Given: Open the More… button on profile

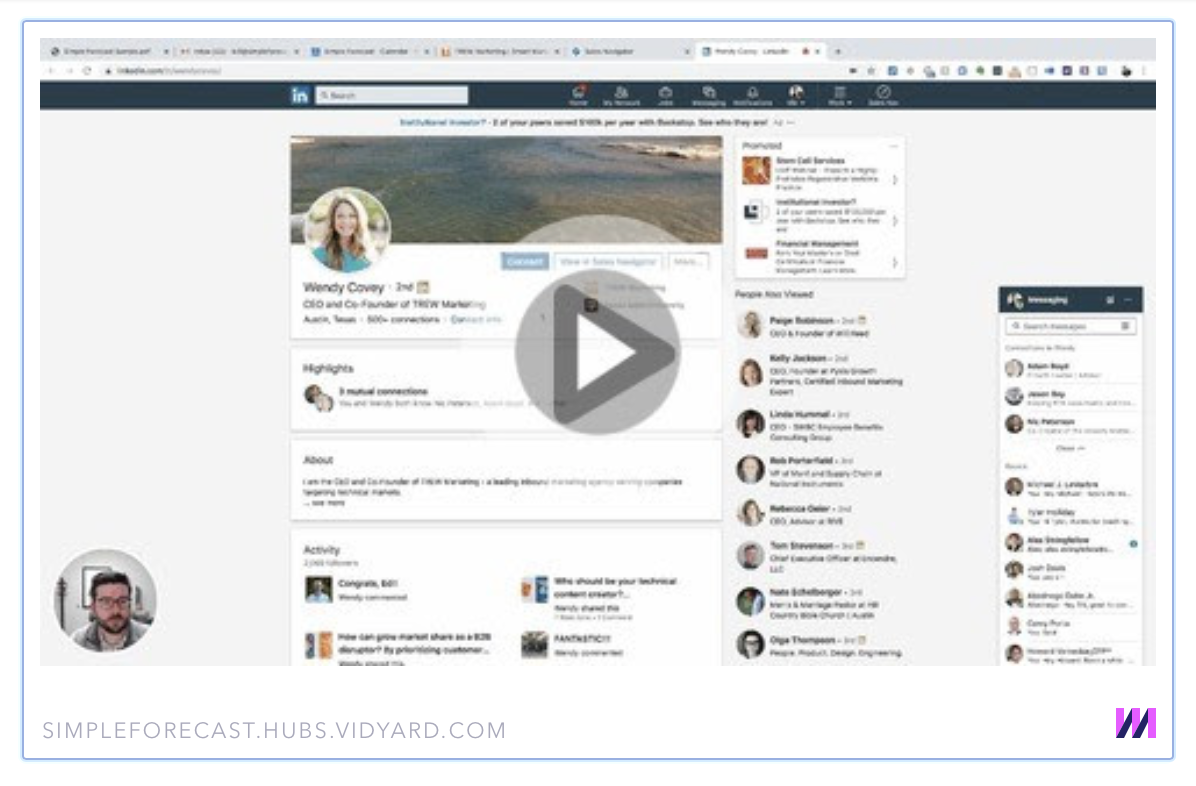Looking at the screenshot, I should click(x=687, y=262).
